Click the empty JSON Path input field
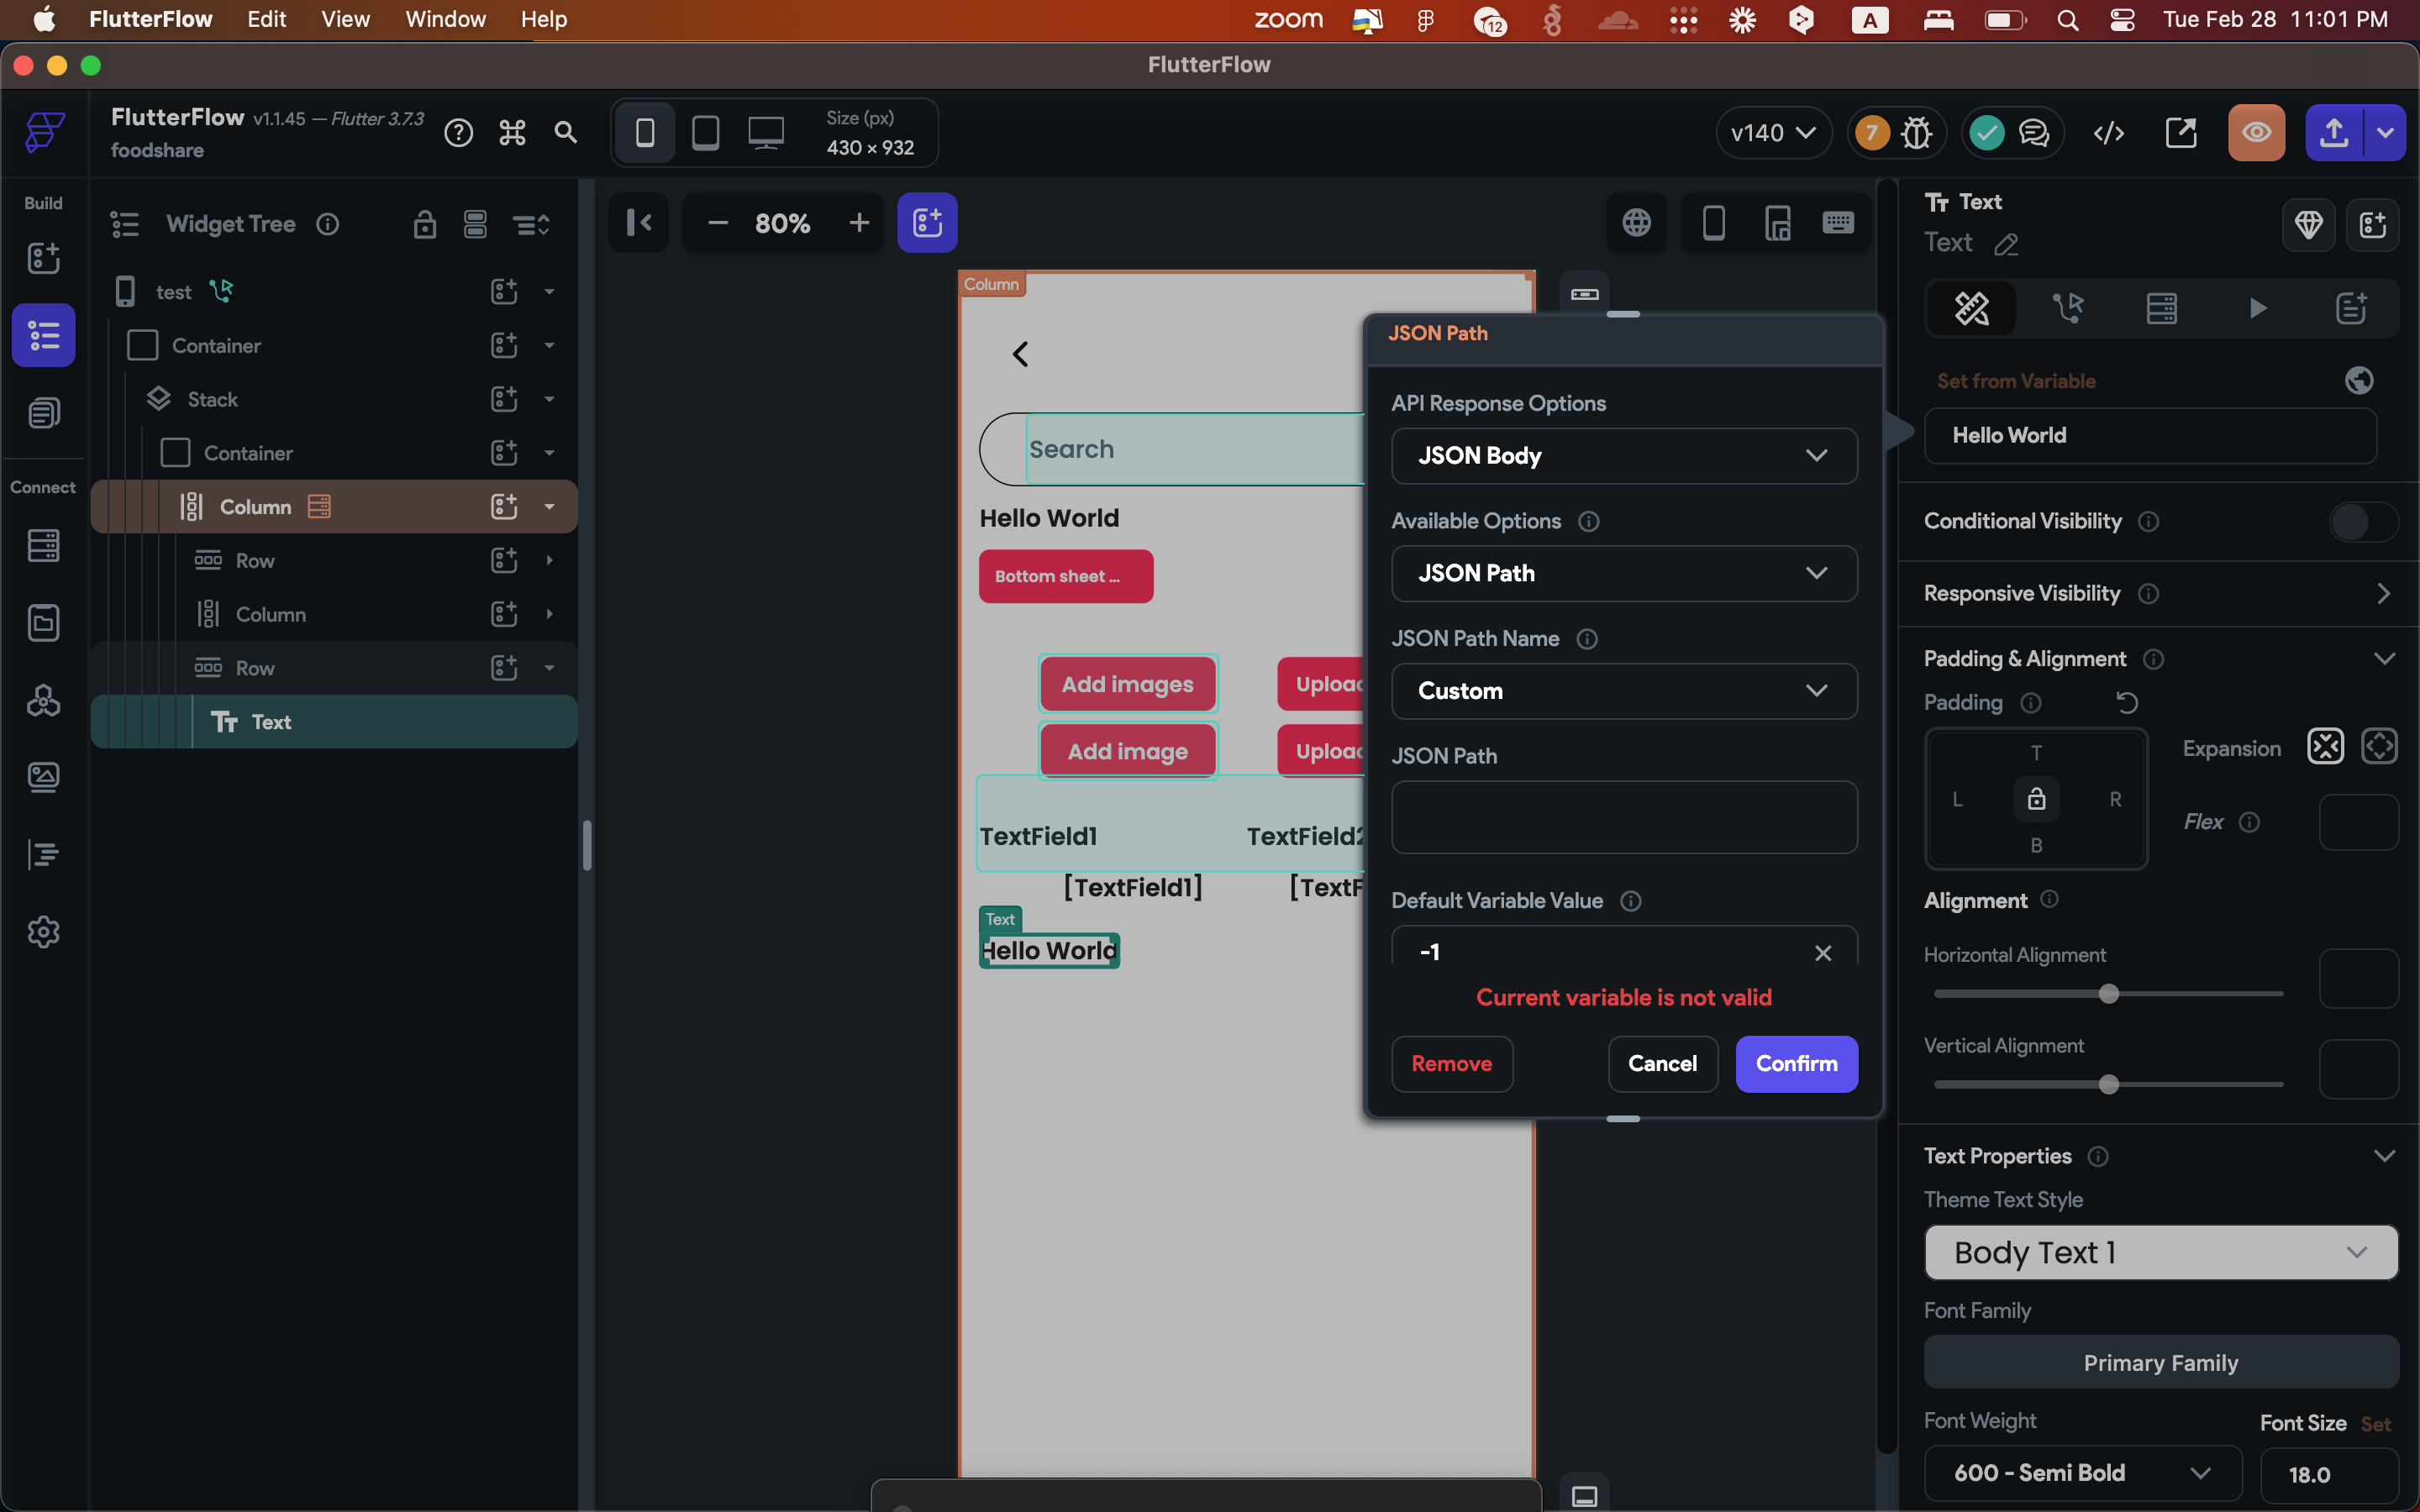 (x=1623, y=817)
